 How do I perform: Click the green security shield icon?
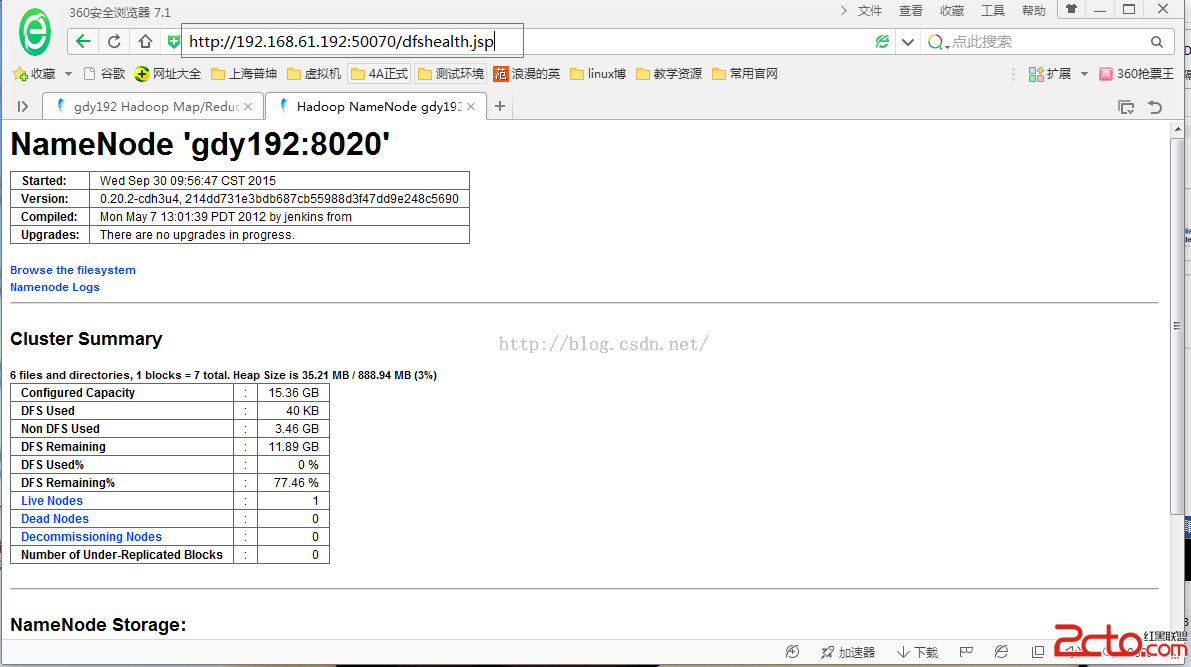[x=174, y=42]
